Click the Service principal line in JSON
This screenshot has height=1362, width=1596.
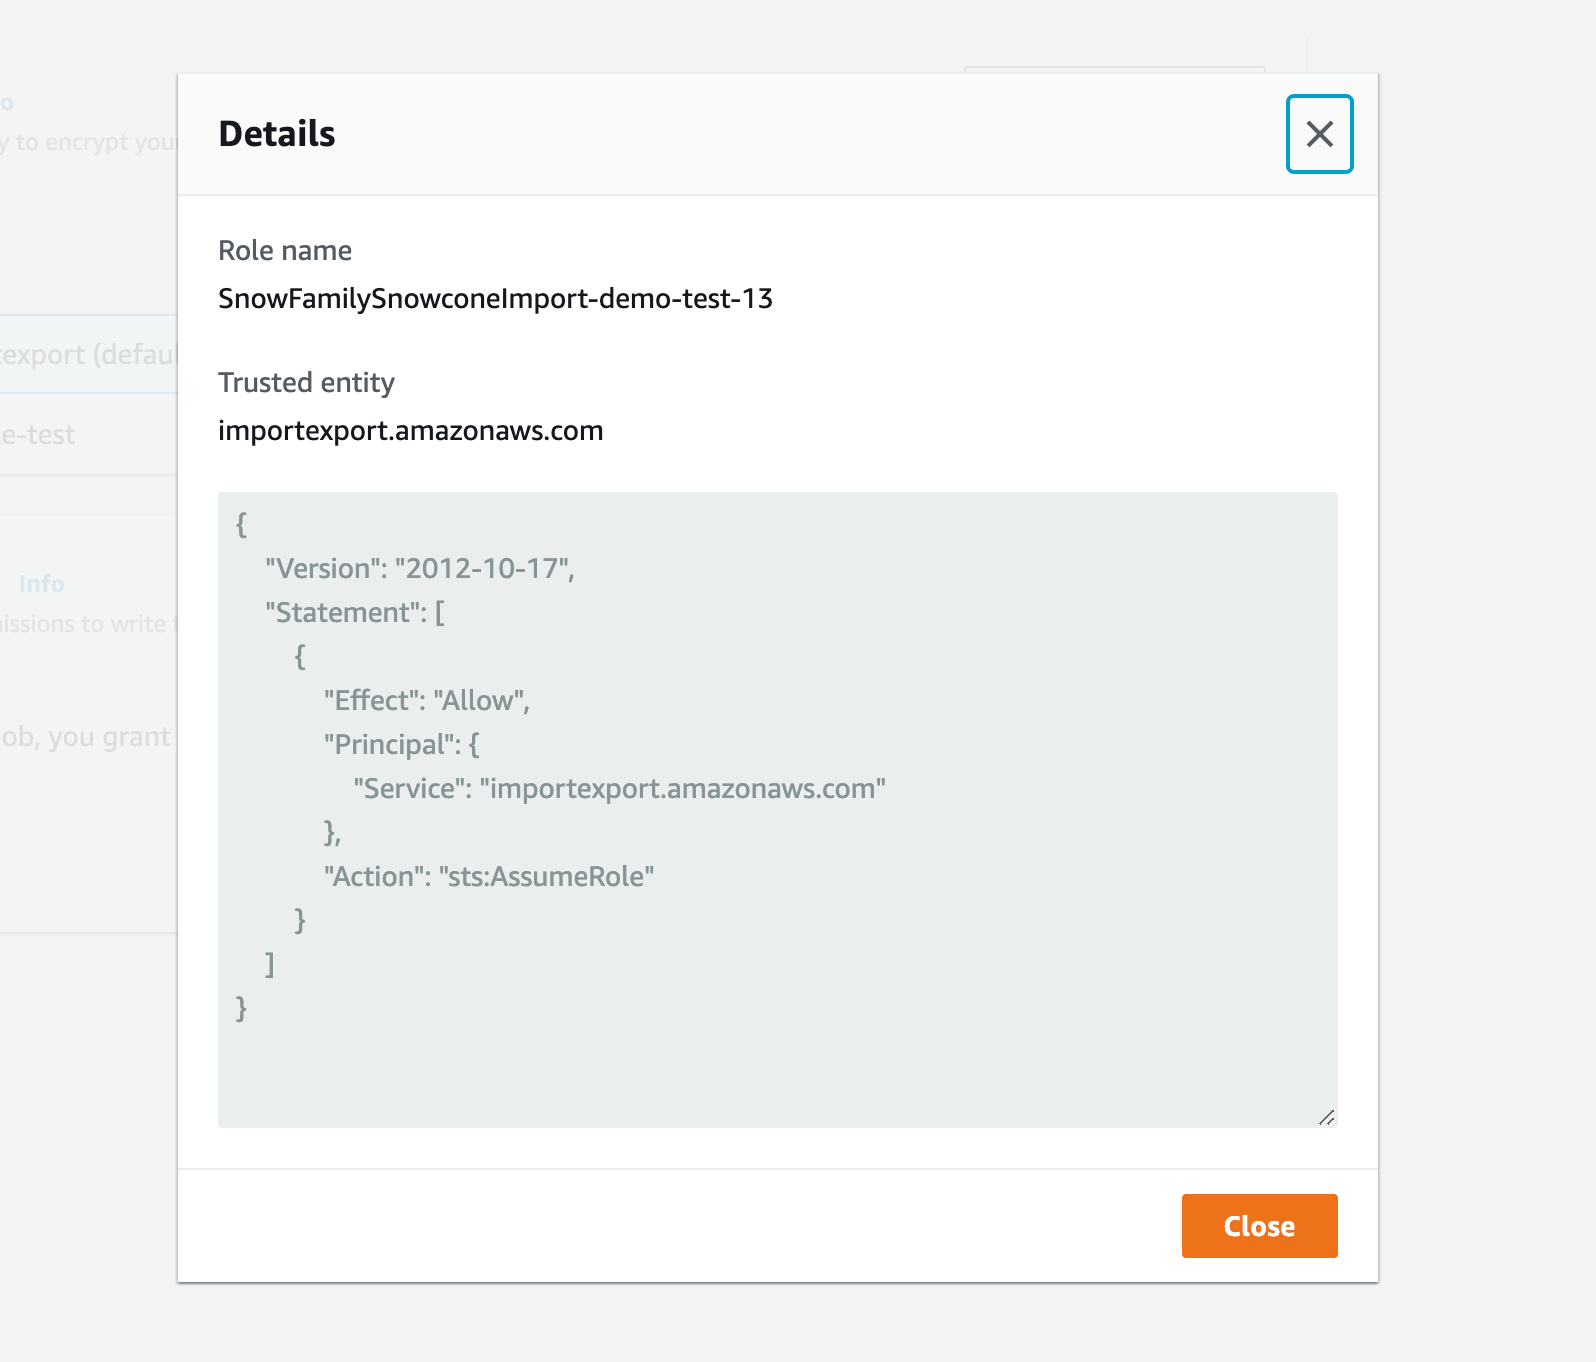pos(619,789)
